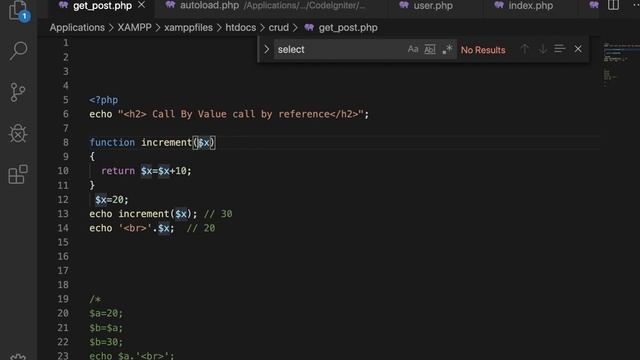Toggle Find in Selection icon
Screen dimensions: 640x360
coord(560,49)
